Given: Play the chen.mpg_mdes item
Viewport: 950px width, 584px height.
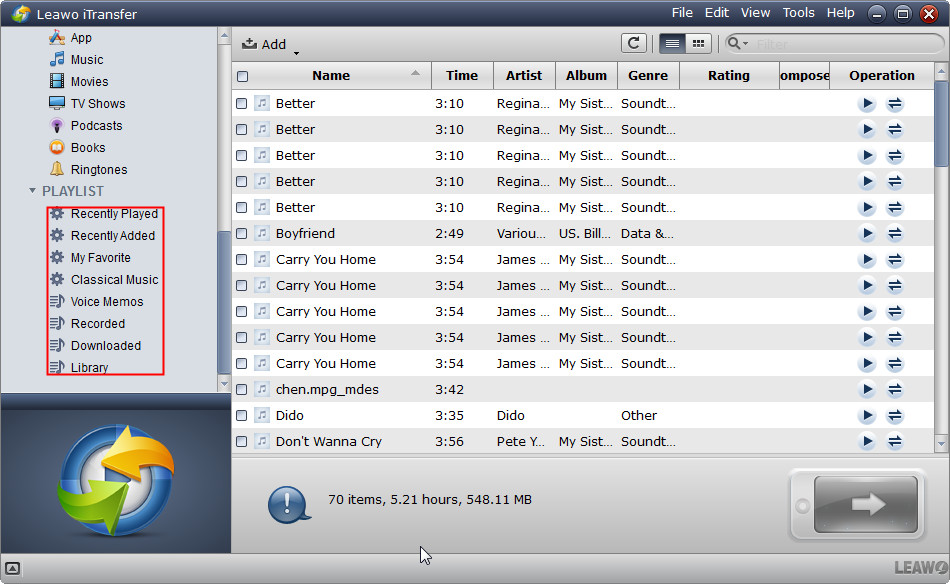Looking at the screenshot, I should pos(867,389).
